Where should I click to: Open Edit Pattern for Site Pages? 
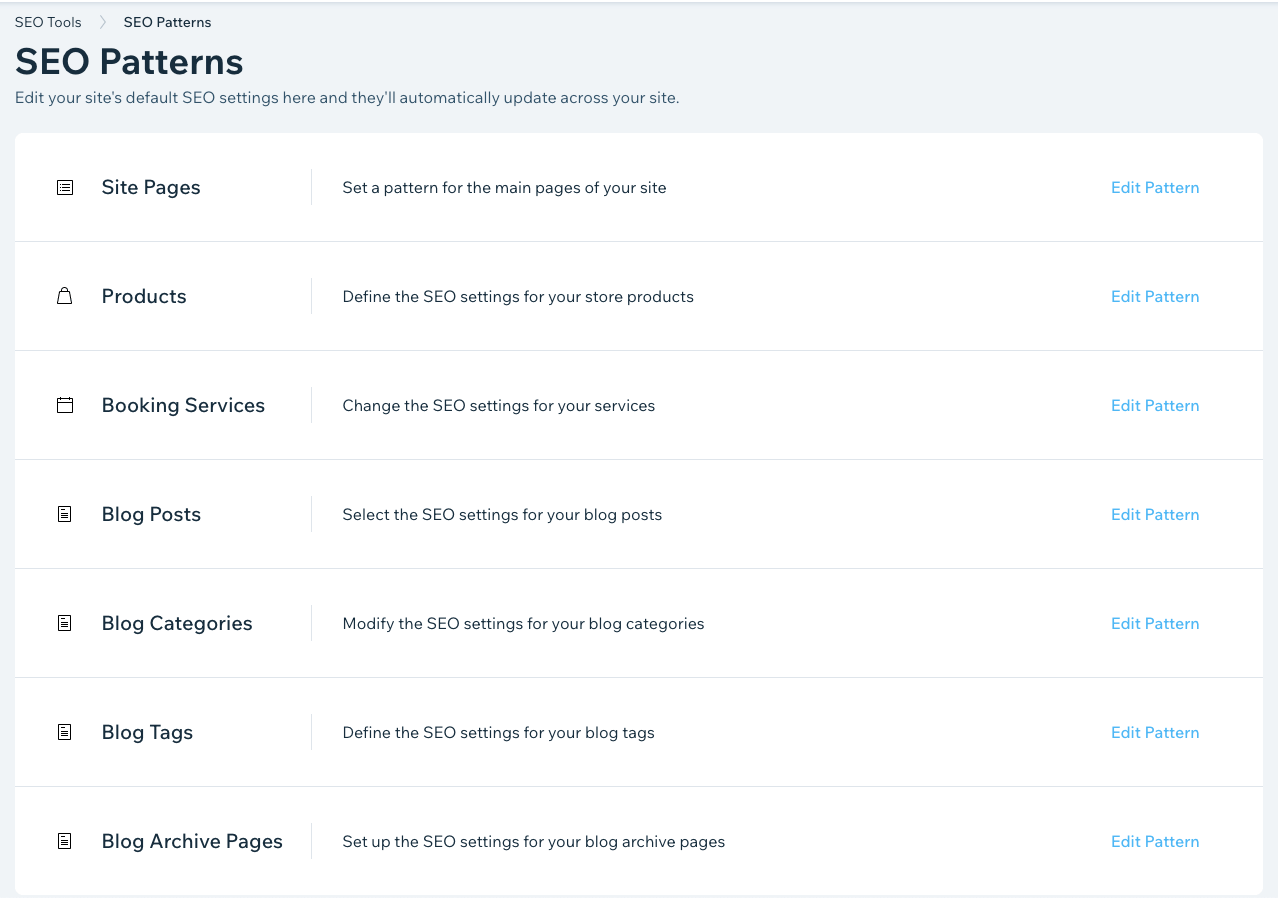(x=1154, y=187)
